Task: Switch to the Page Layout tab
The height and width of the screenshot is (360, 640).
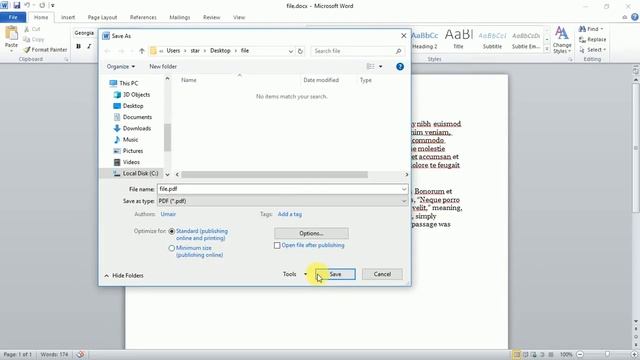Action: point(102,17)
